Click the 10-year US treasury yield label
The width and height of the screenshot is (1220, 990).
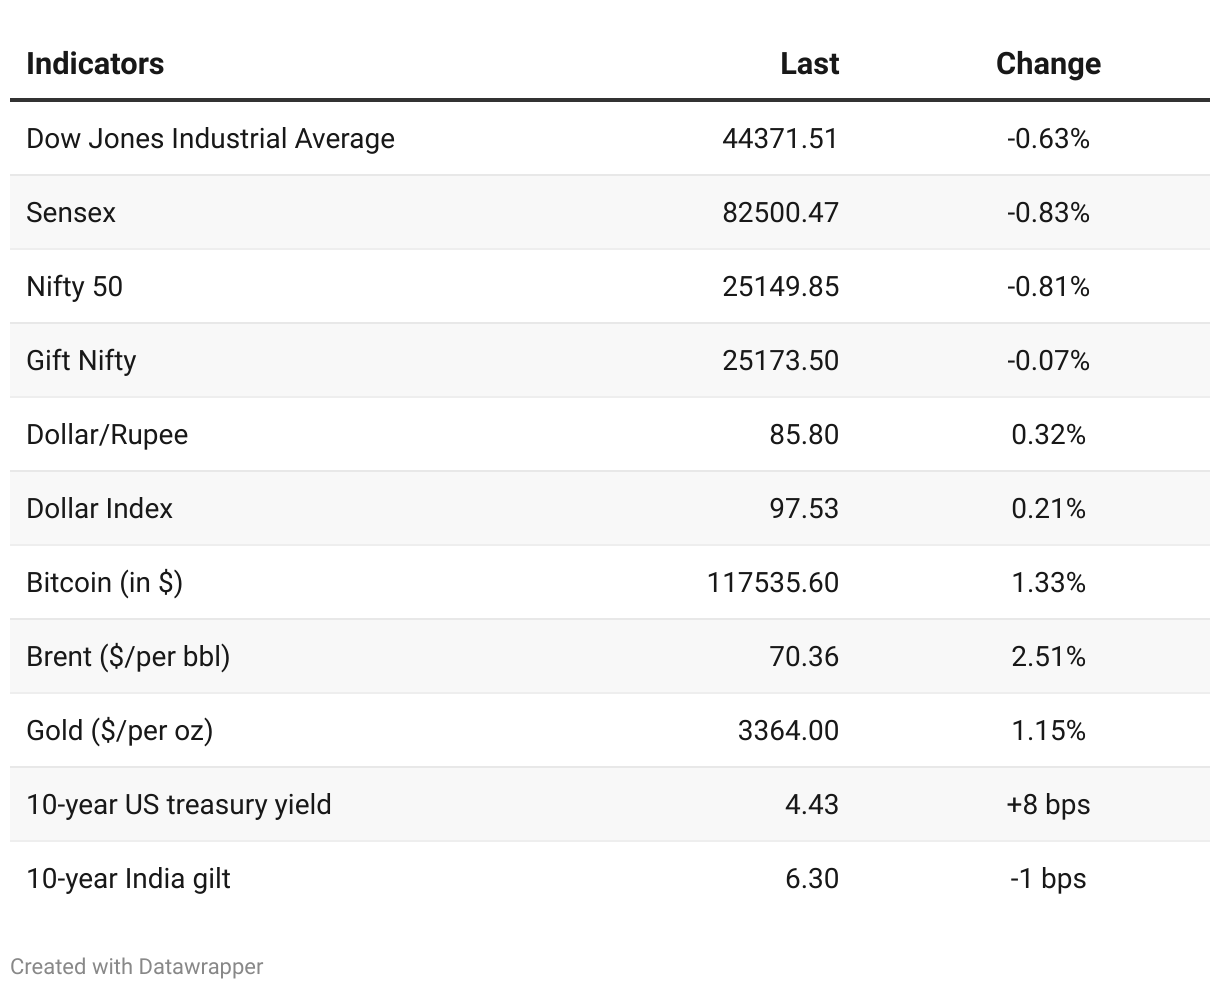point(179,805)
